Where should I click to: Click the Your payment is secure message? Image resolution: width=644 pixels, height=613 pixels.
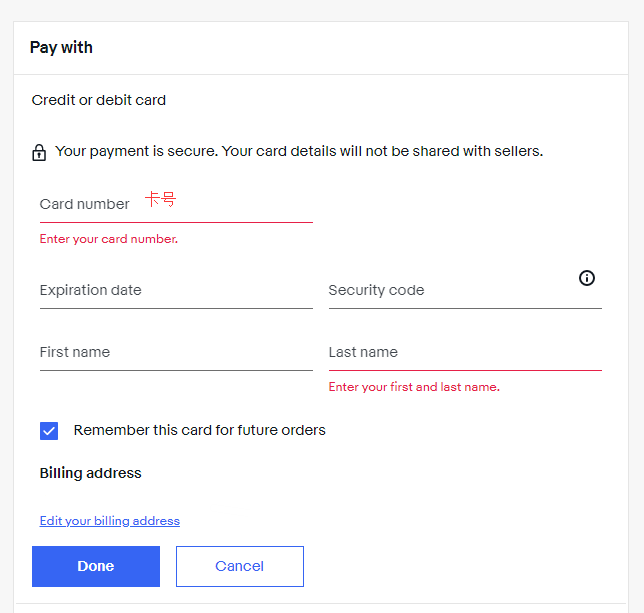(x=299, y=152)
